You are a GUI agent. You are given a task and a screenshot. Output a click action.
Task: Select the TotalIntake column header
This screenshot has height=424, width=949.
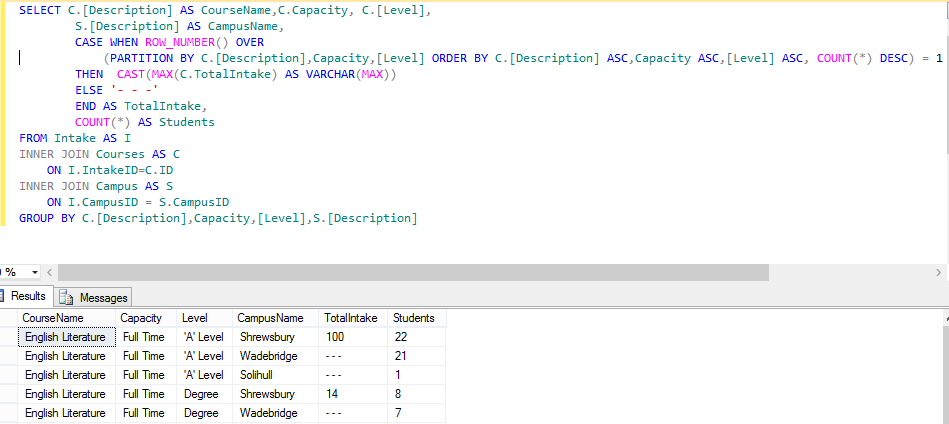[x=353, y=318]
